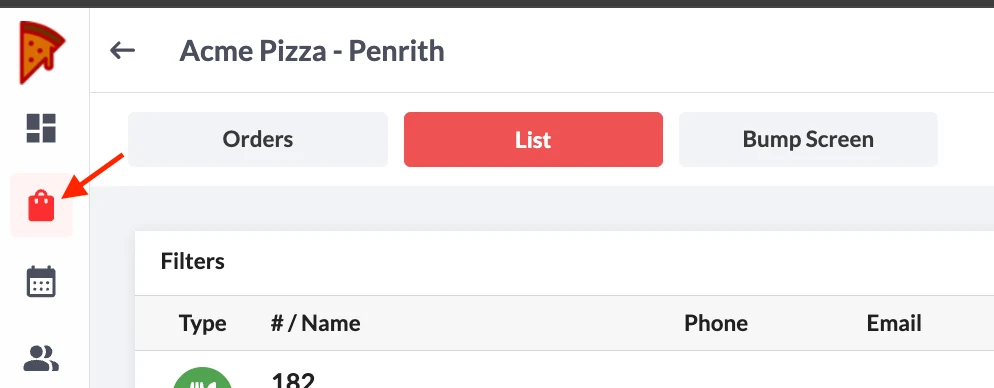Click the green order type icon for order 182
Screen dimensions: 994x388
(202, 378)
